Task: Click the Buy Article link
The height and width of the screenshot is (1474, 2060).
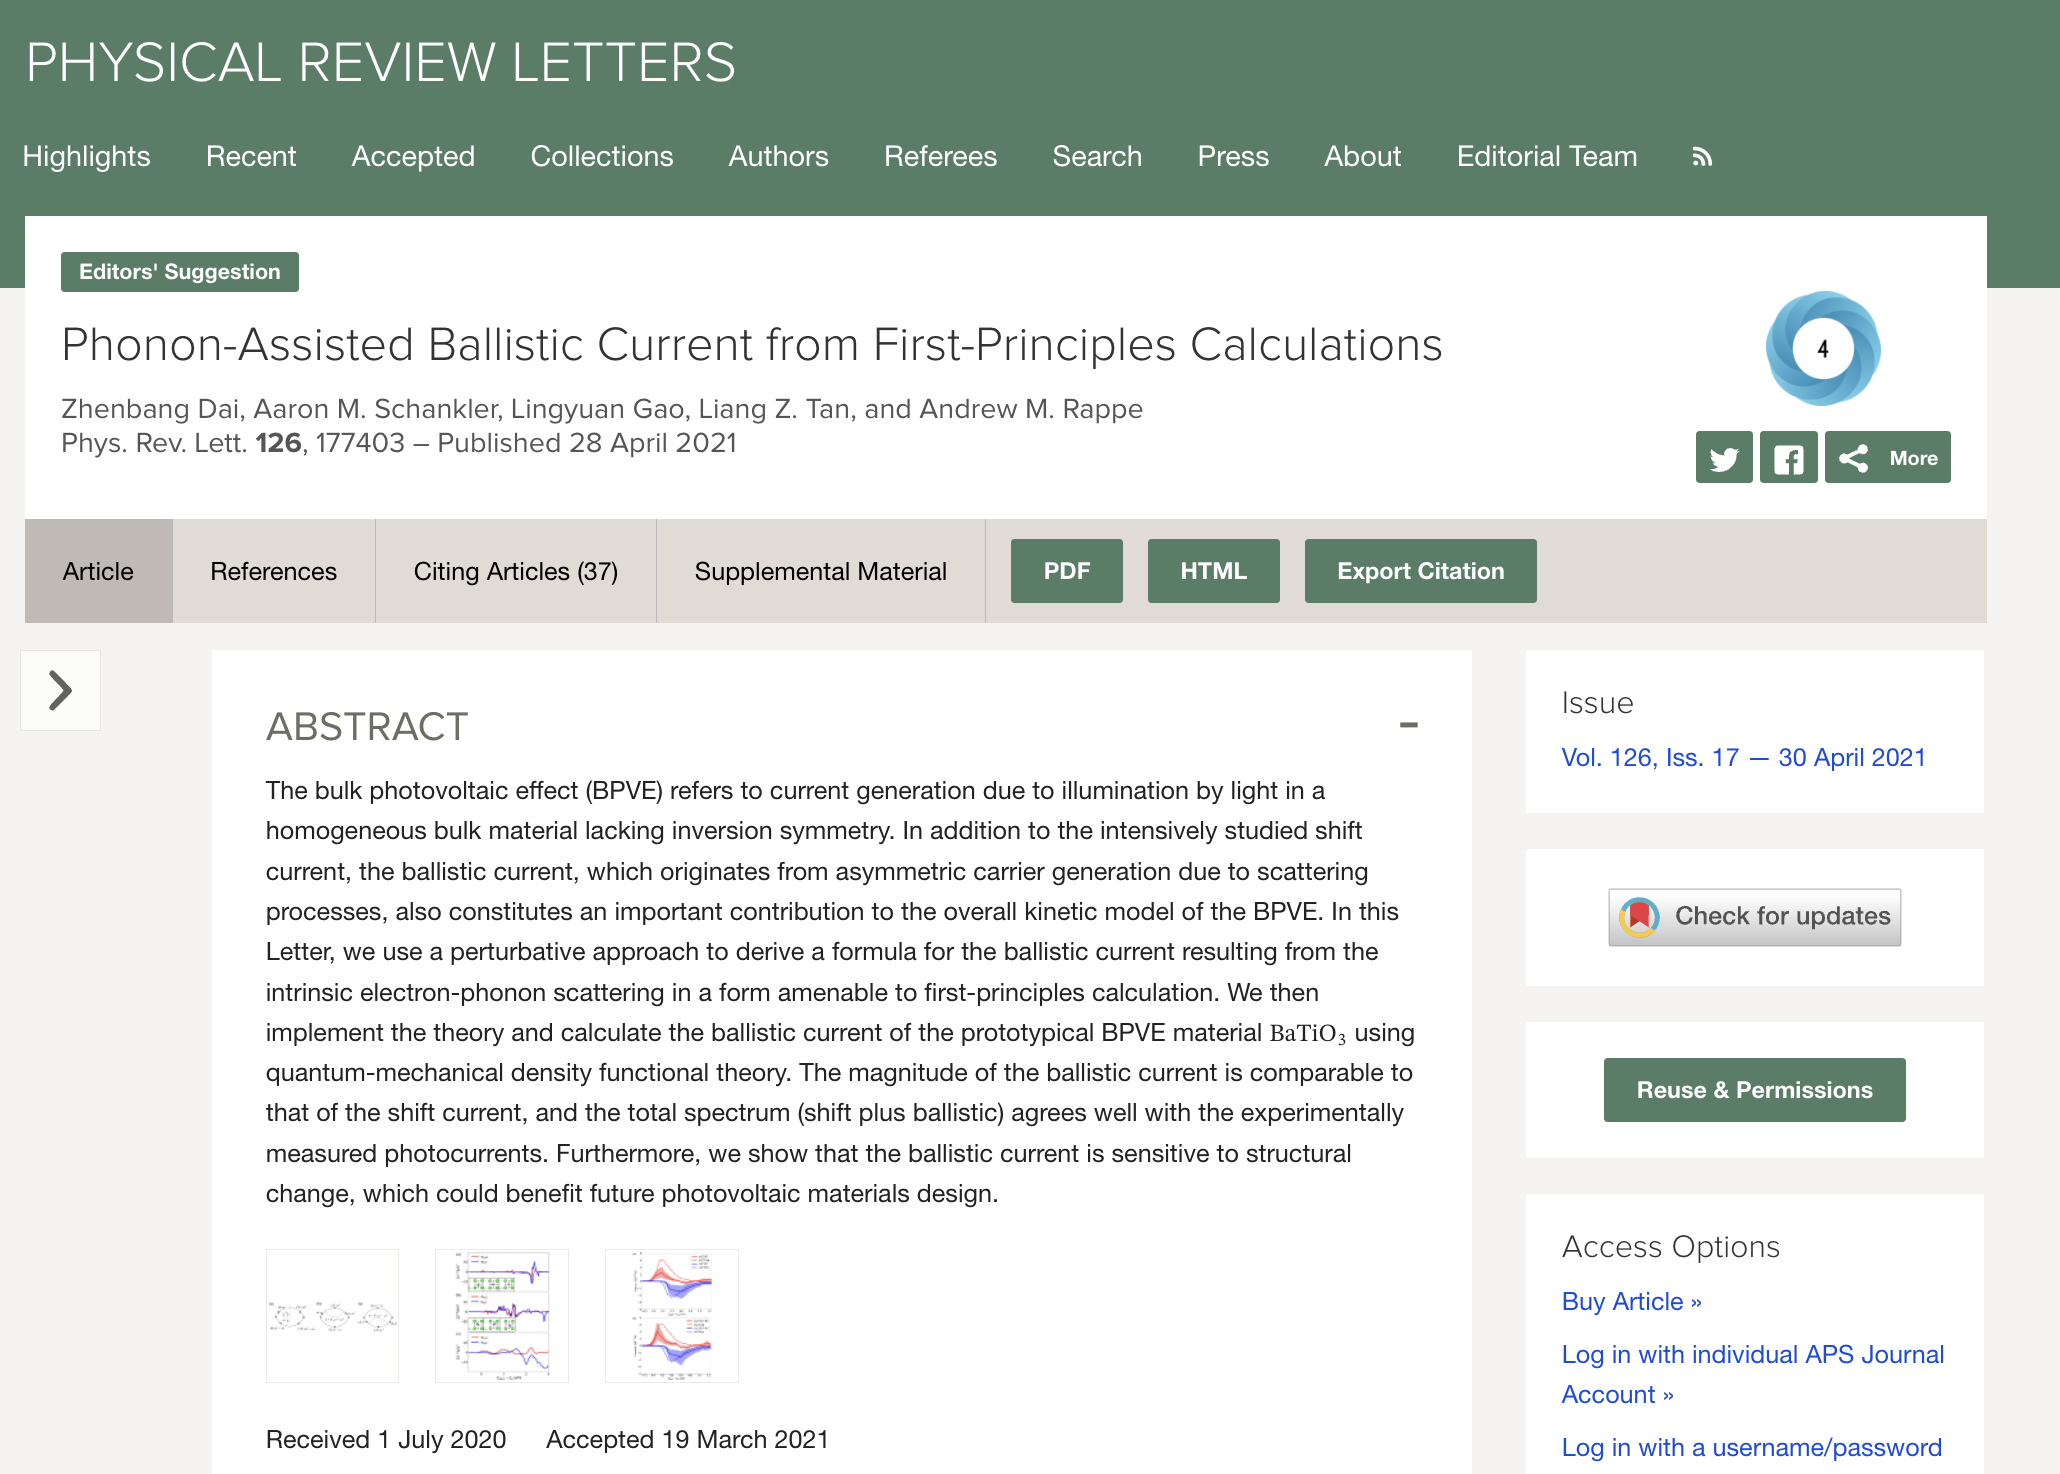Action: click(1631, 1301)
